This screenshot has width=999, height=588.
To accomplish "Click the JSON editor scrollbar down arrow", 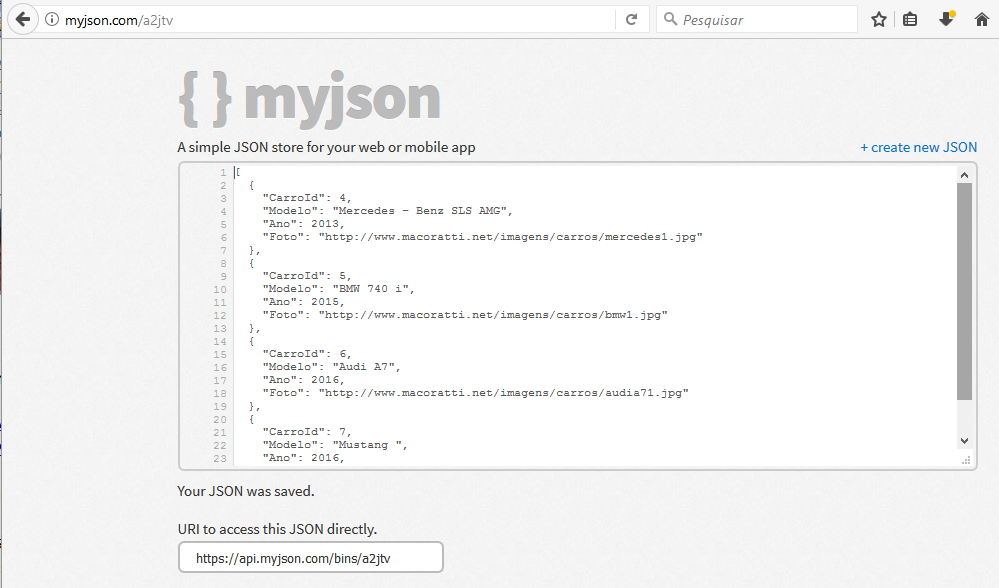I will [x=964, y=441].
